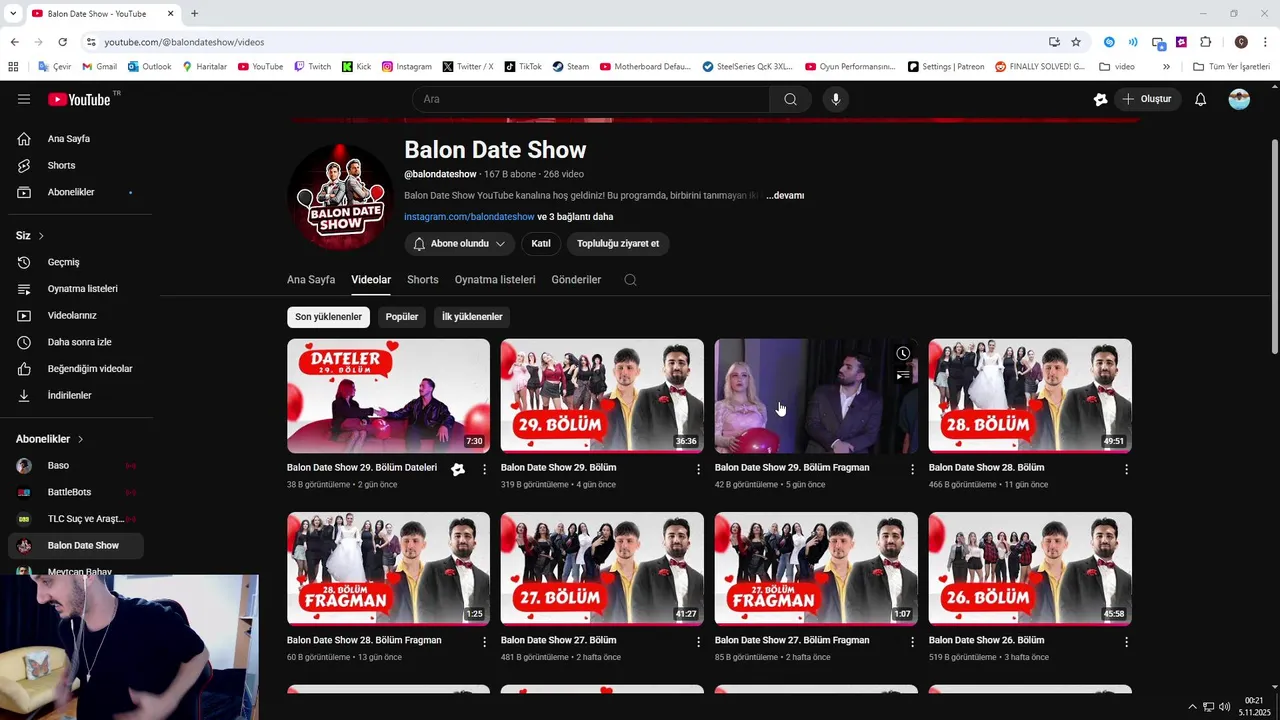Image resolution: width=1280 pixels, height=720 pixels.
Task: Click Topluluğu ziyaret et button
Action: (618, 244)
